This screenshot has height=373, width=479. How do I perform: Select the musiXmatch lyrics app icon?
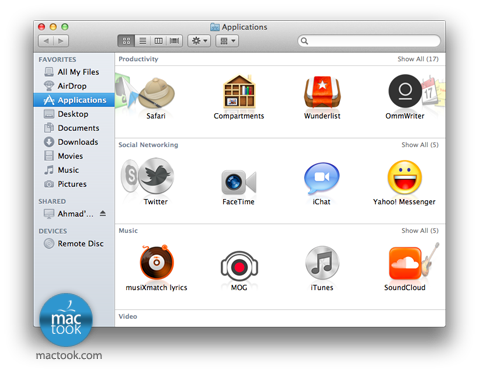pos(156,263)
